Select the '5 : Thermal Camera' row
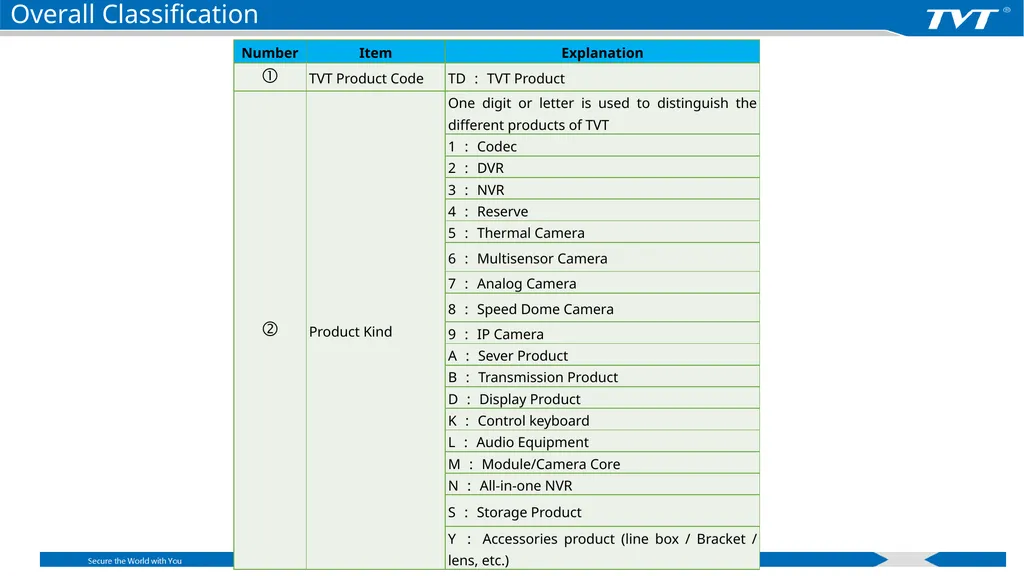The image size is (1024, 576). (602, 232)
